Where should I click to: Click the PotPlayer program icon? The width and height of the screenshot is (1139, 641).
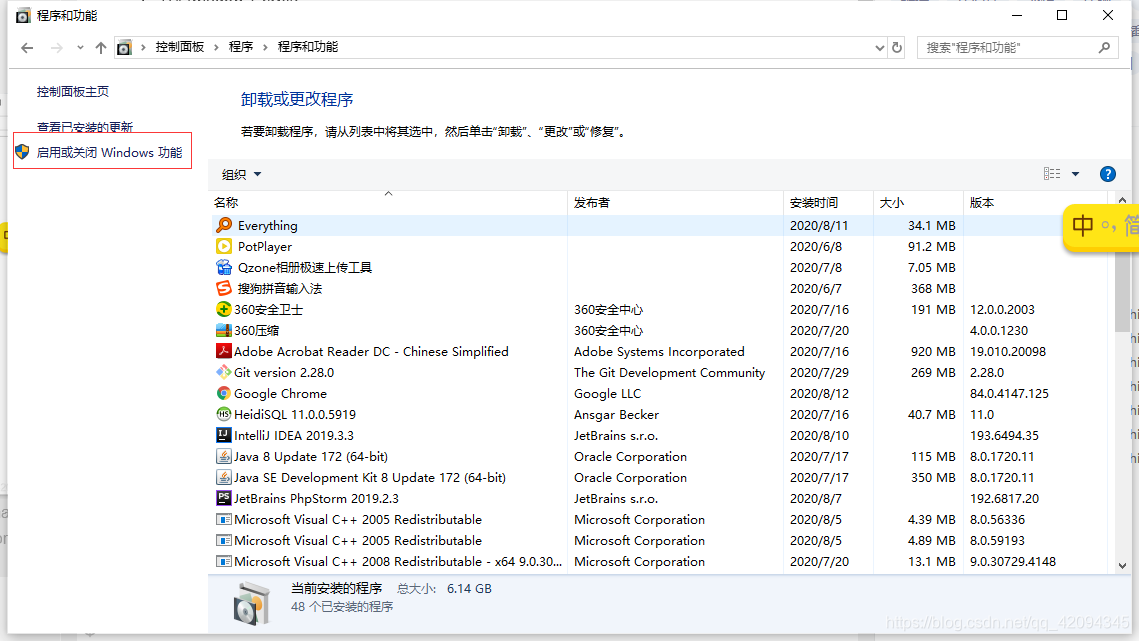point(224,246)
